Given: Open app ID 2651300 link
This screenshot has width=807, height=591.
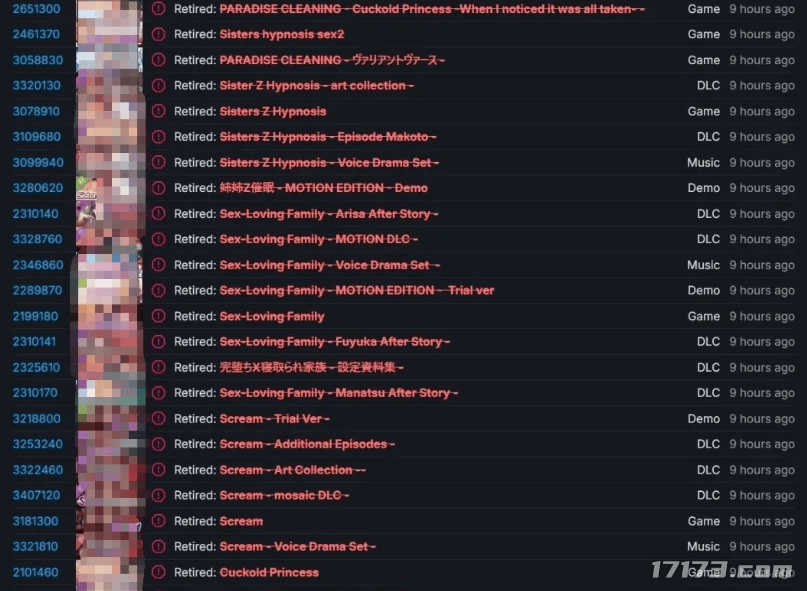Looking at the screenshot, I should 37,9.
